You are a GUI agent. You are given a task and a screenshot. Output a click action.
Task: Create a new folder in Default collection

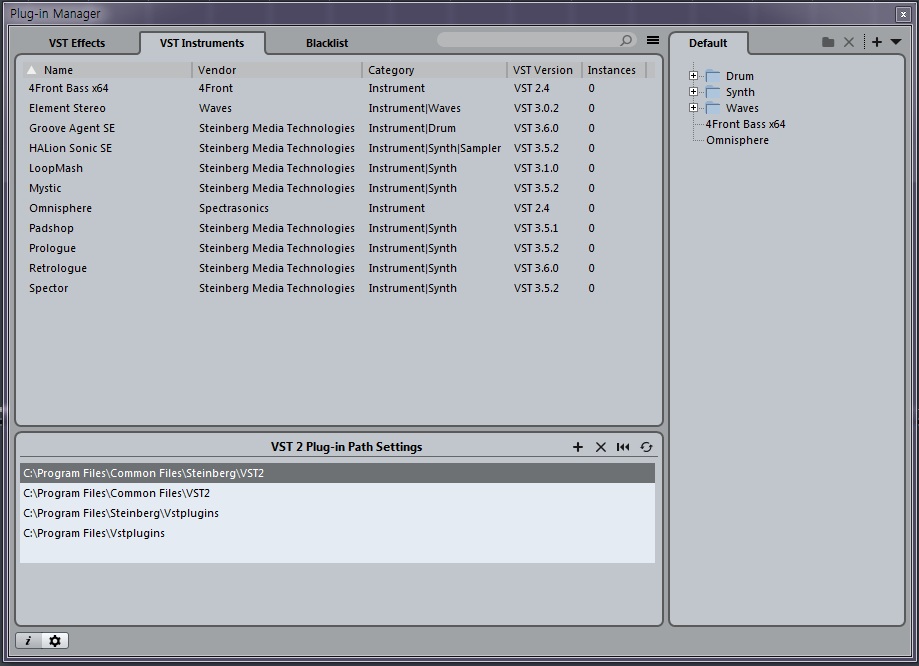pyautogui.click(x=828, y=42)
